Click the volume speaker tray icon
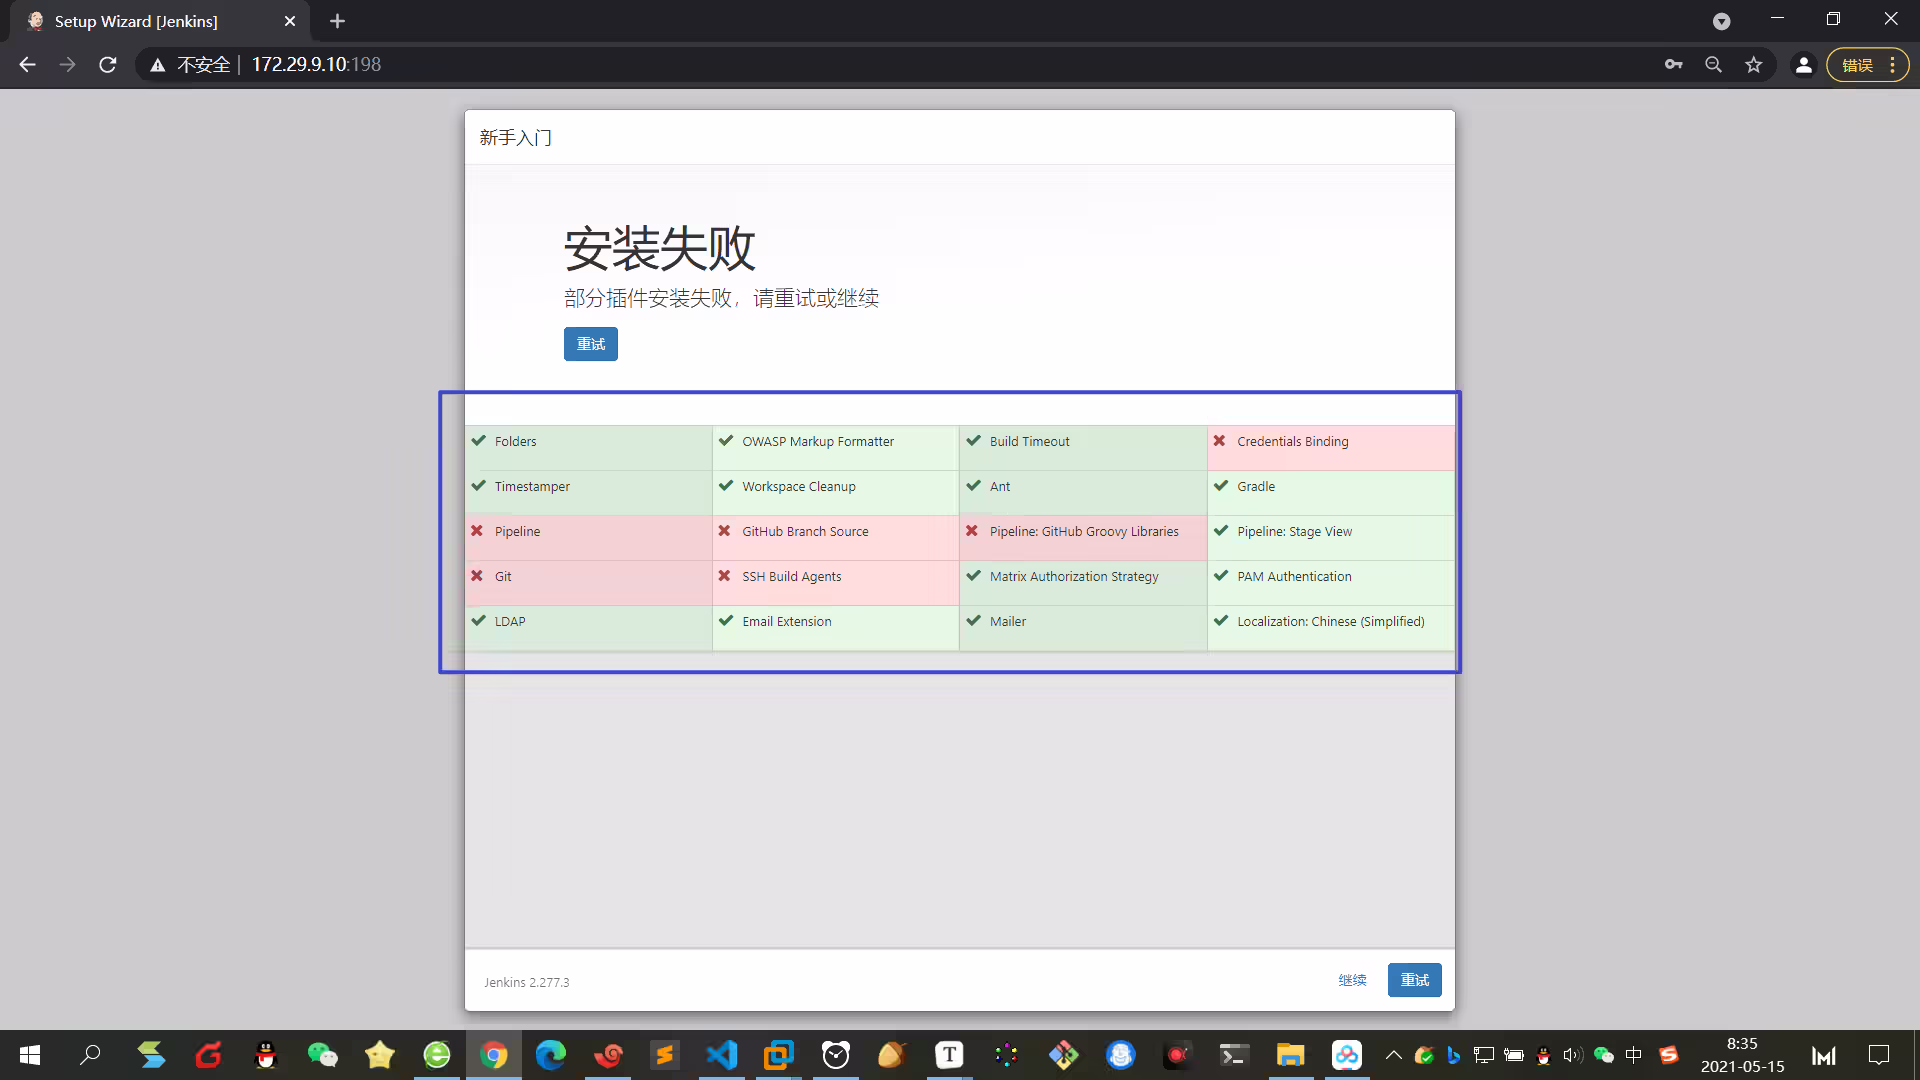 [1573, 1055]
